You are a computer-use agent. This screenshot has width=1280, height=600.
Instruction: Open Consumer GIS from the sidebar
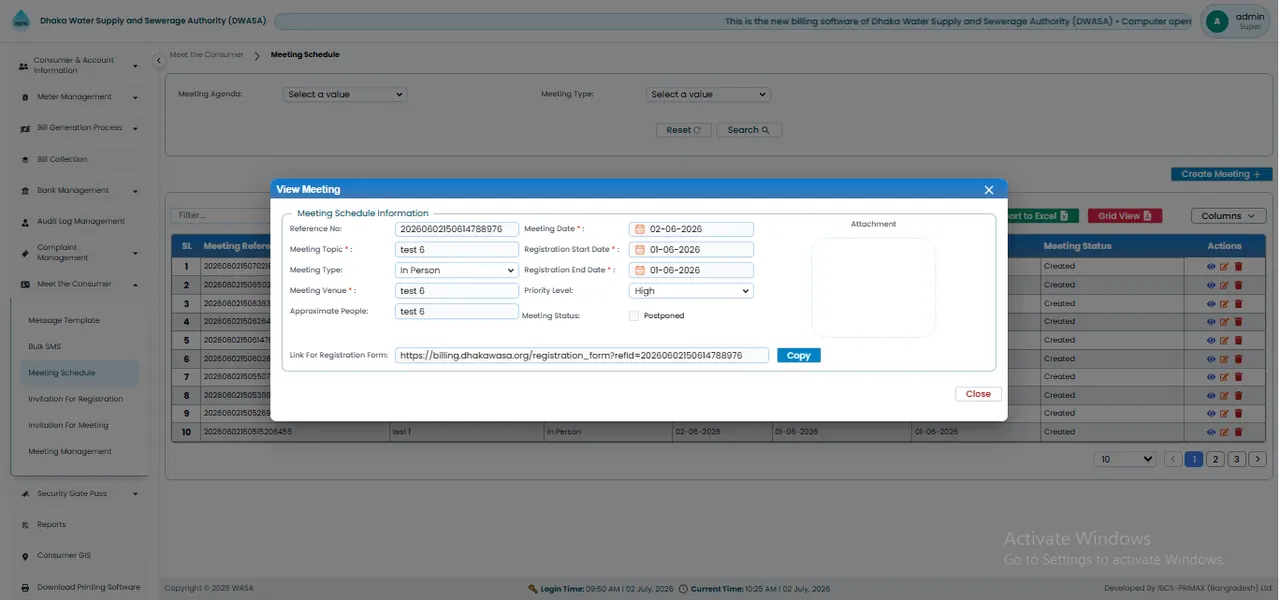point(64,556)
